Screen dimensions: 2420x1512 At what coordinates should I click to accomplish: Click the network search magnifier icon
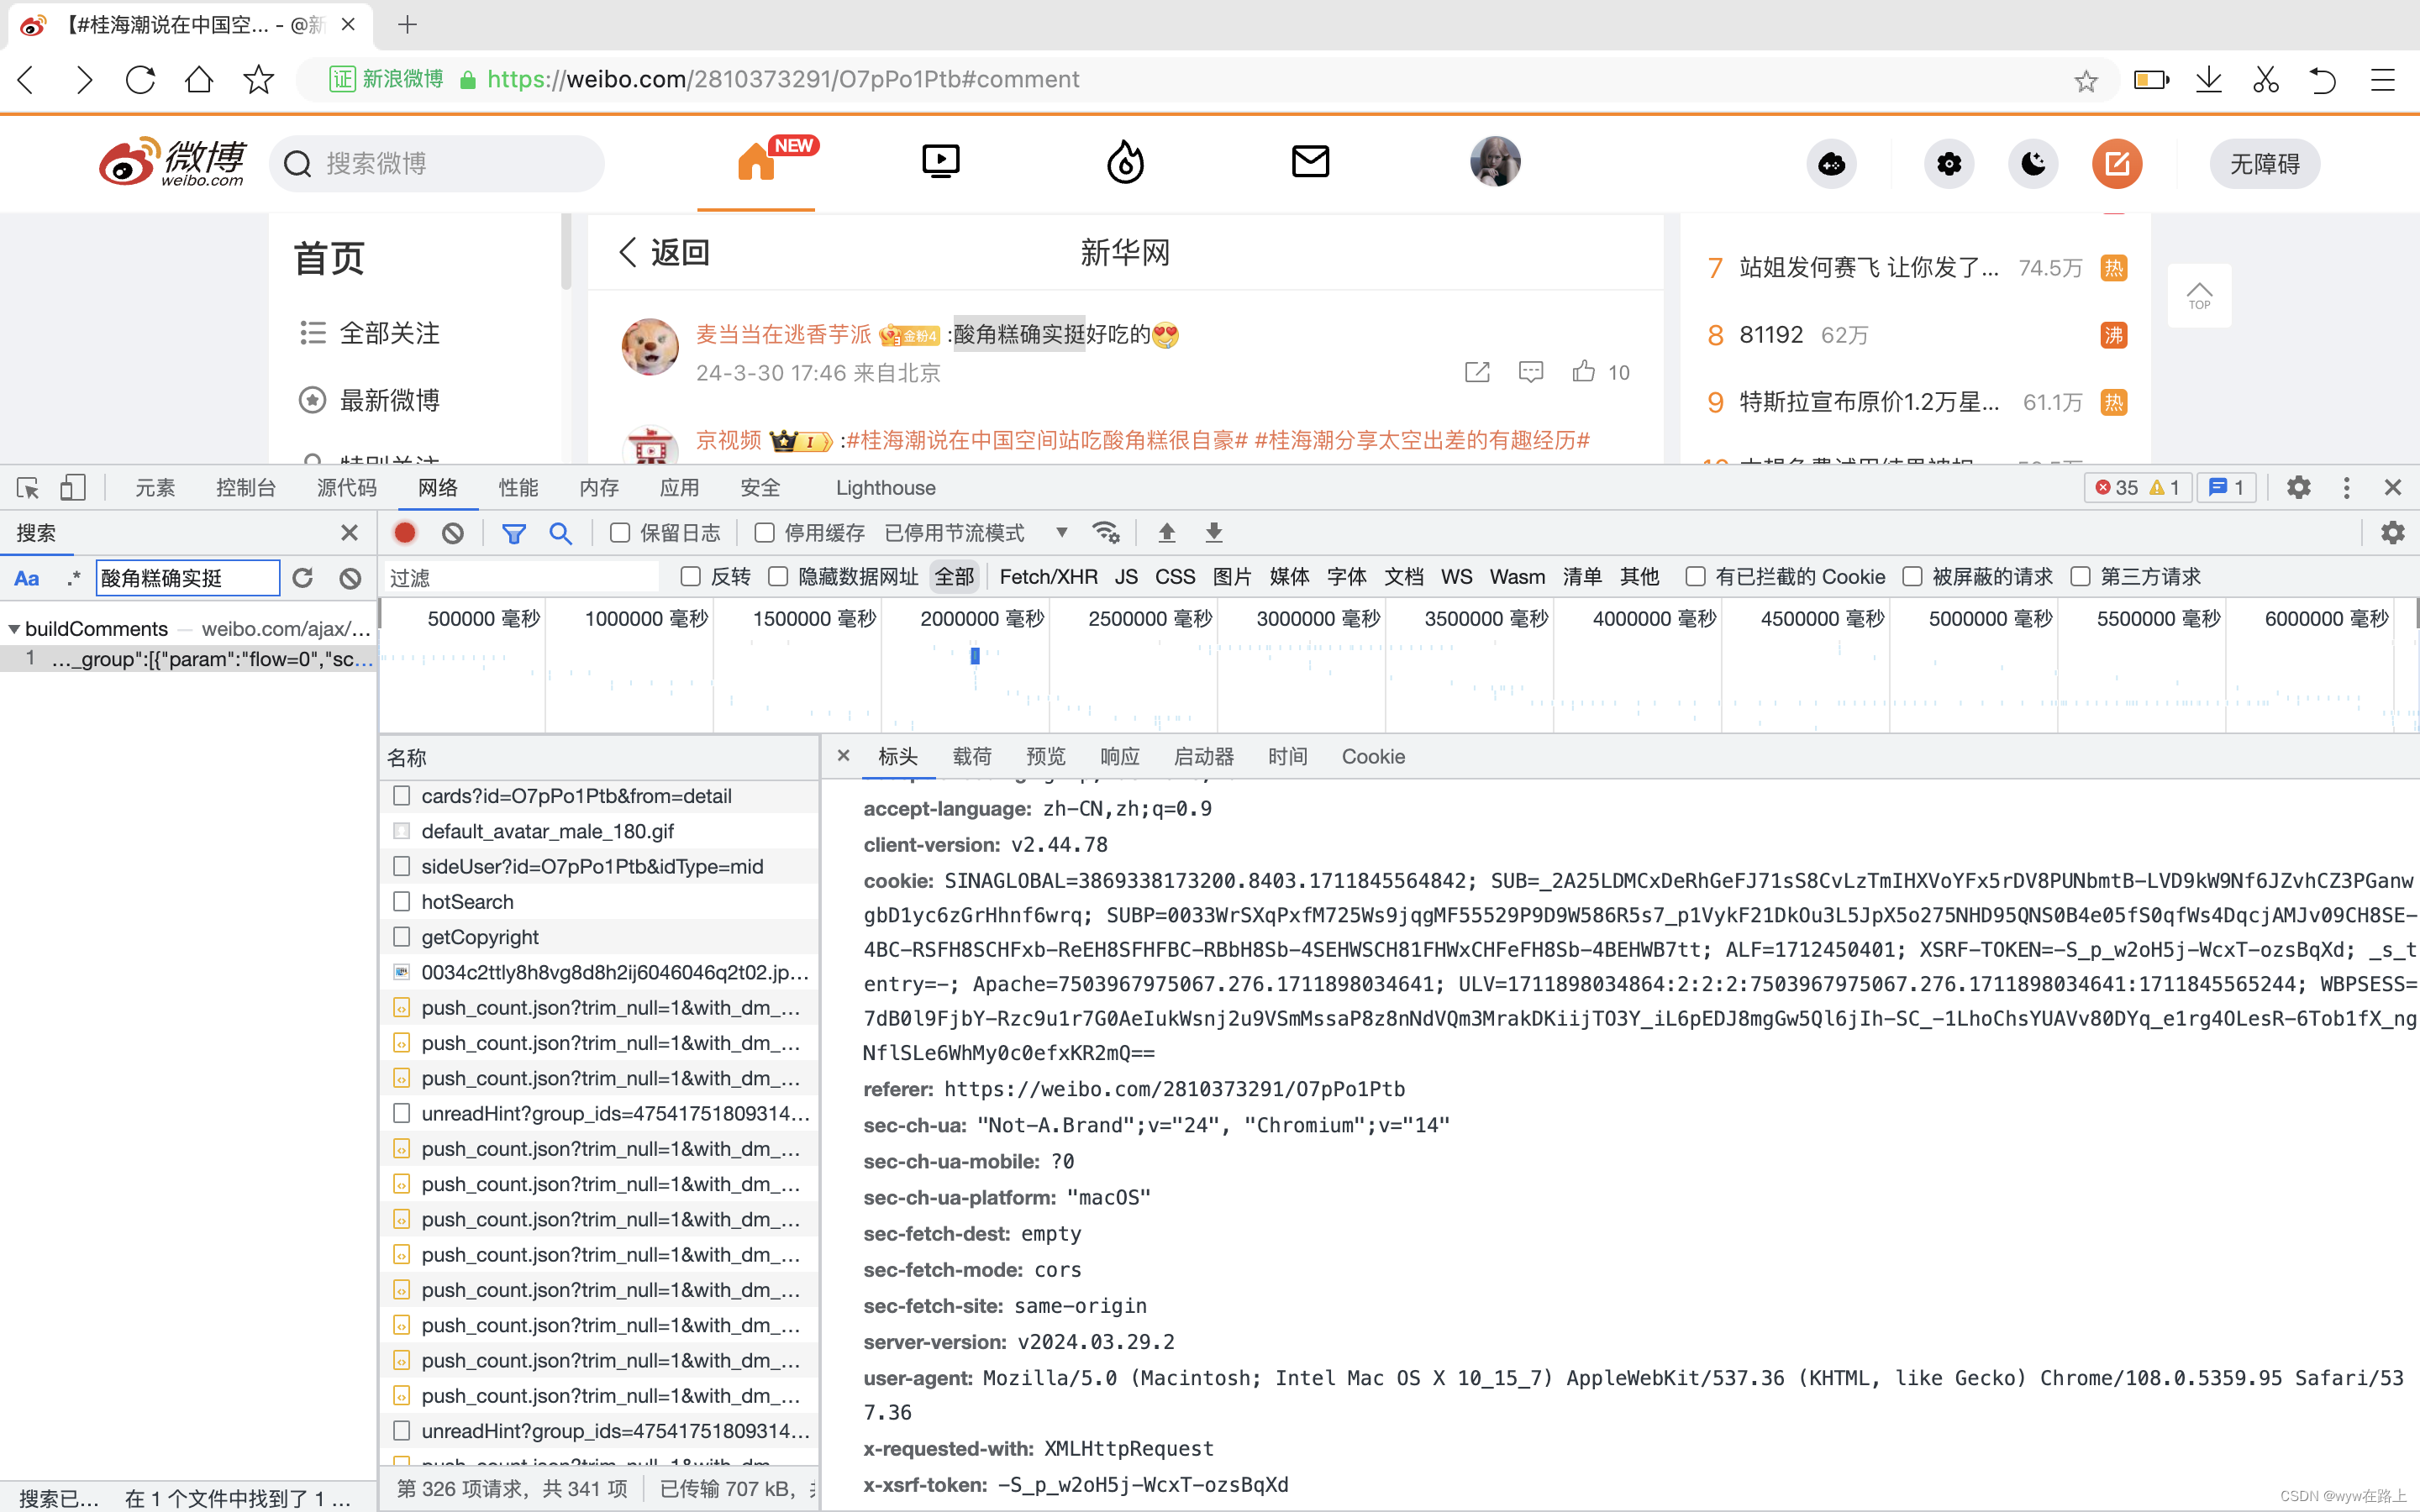pyautogui.click(x=561, y=533)
